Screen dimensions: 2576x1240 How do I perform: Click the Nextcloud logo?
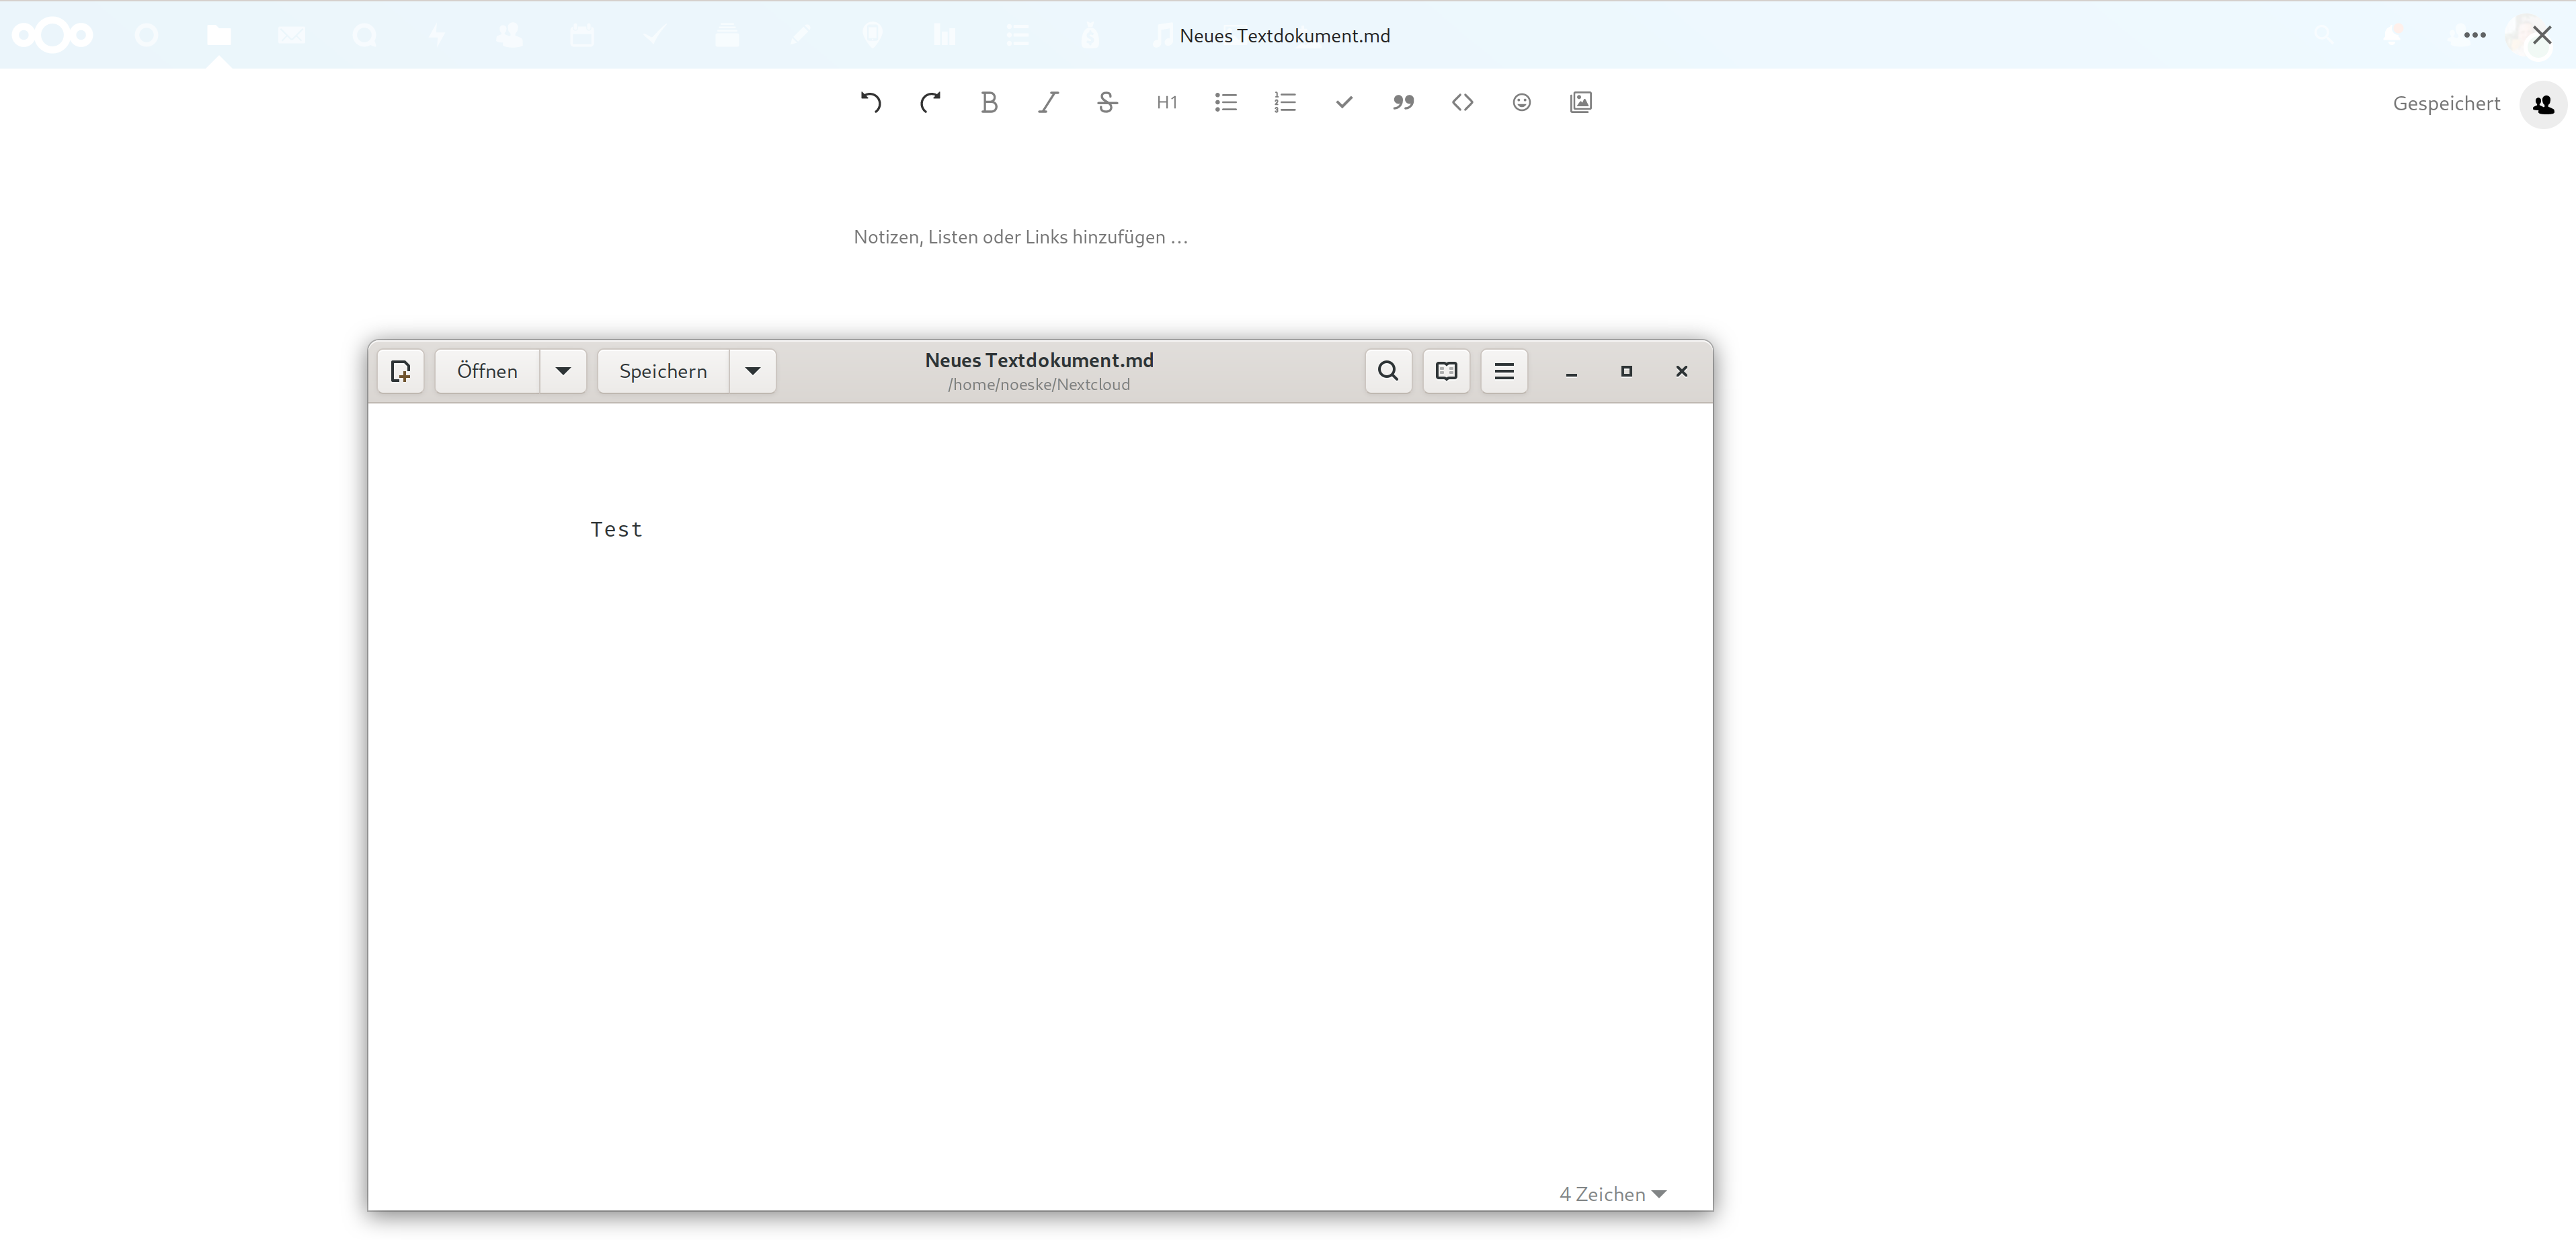[52, 35]
